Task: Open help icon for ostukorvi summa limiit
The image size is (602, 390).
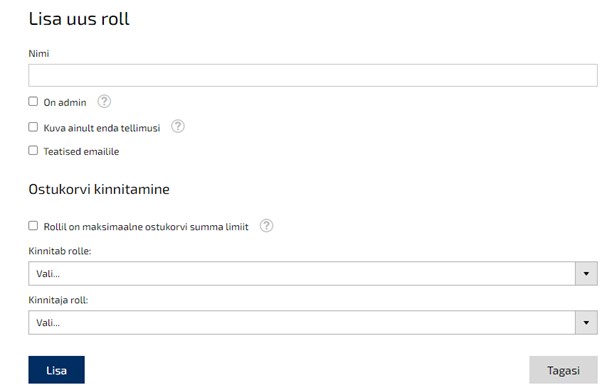Action: coord(266,226)
